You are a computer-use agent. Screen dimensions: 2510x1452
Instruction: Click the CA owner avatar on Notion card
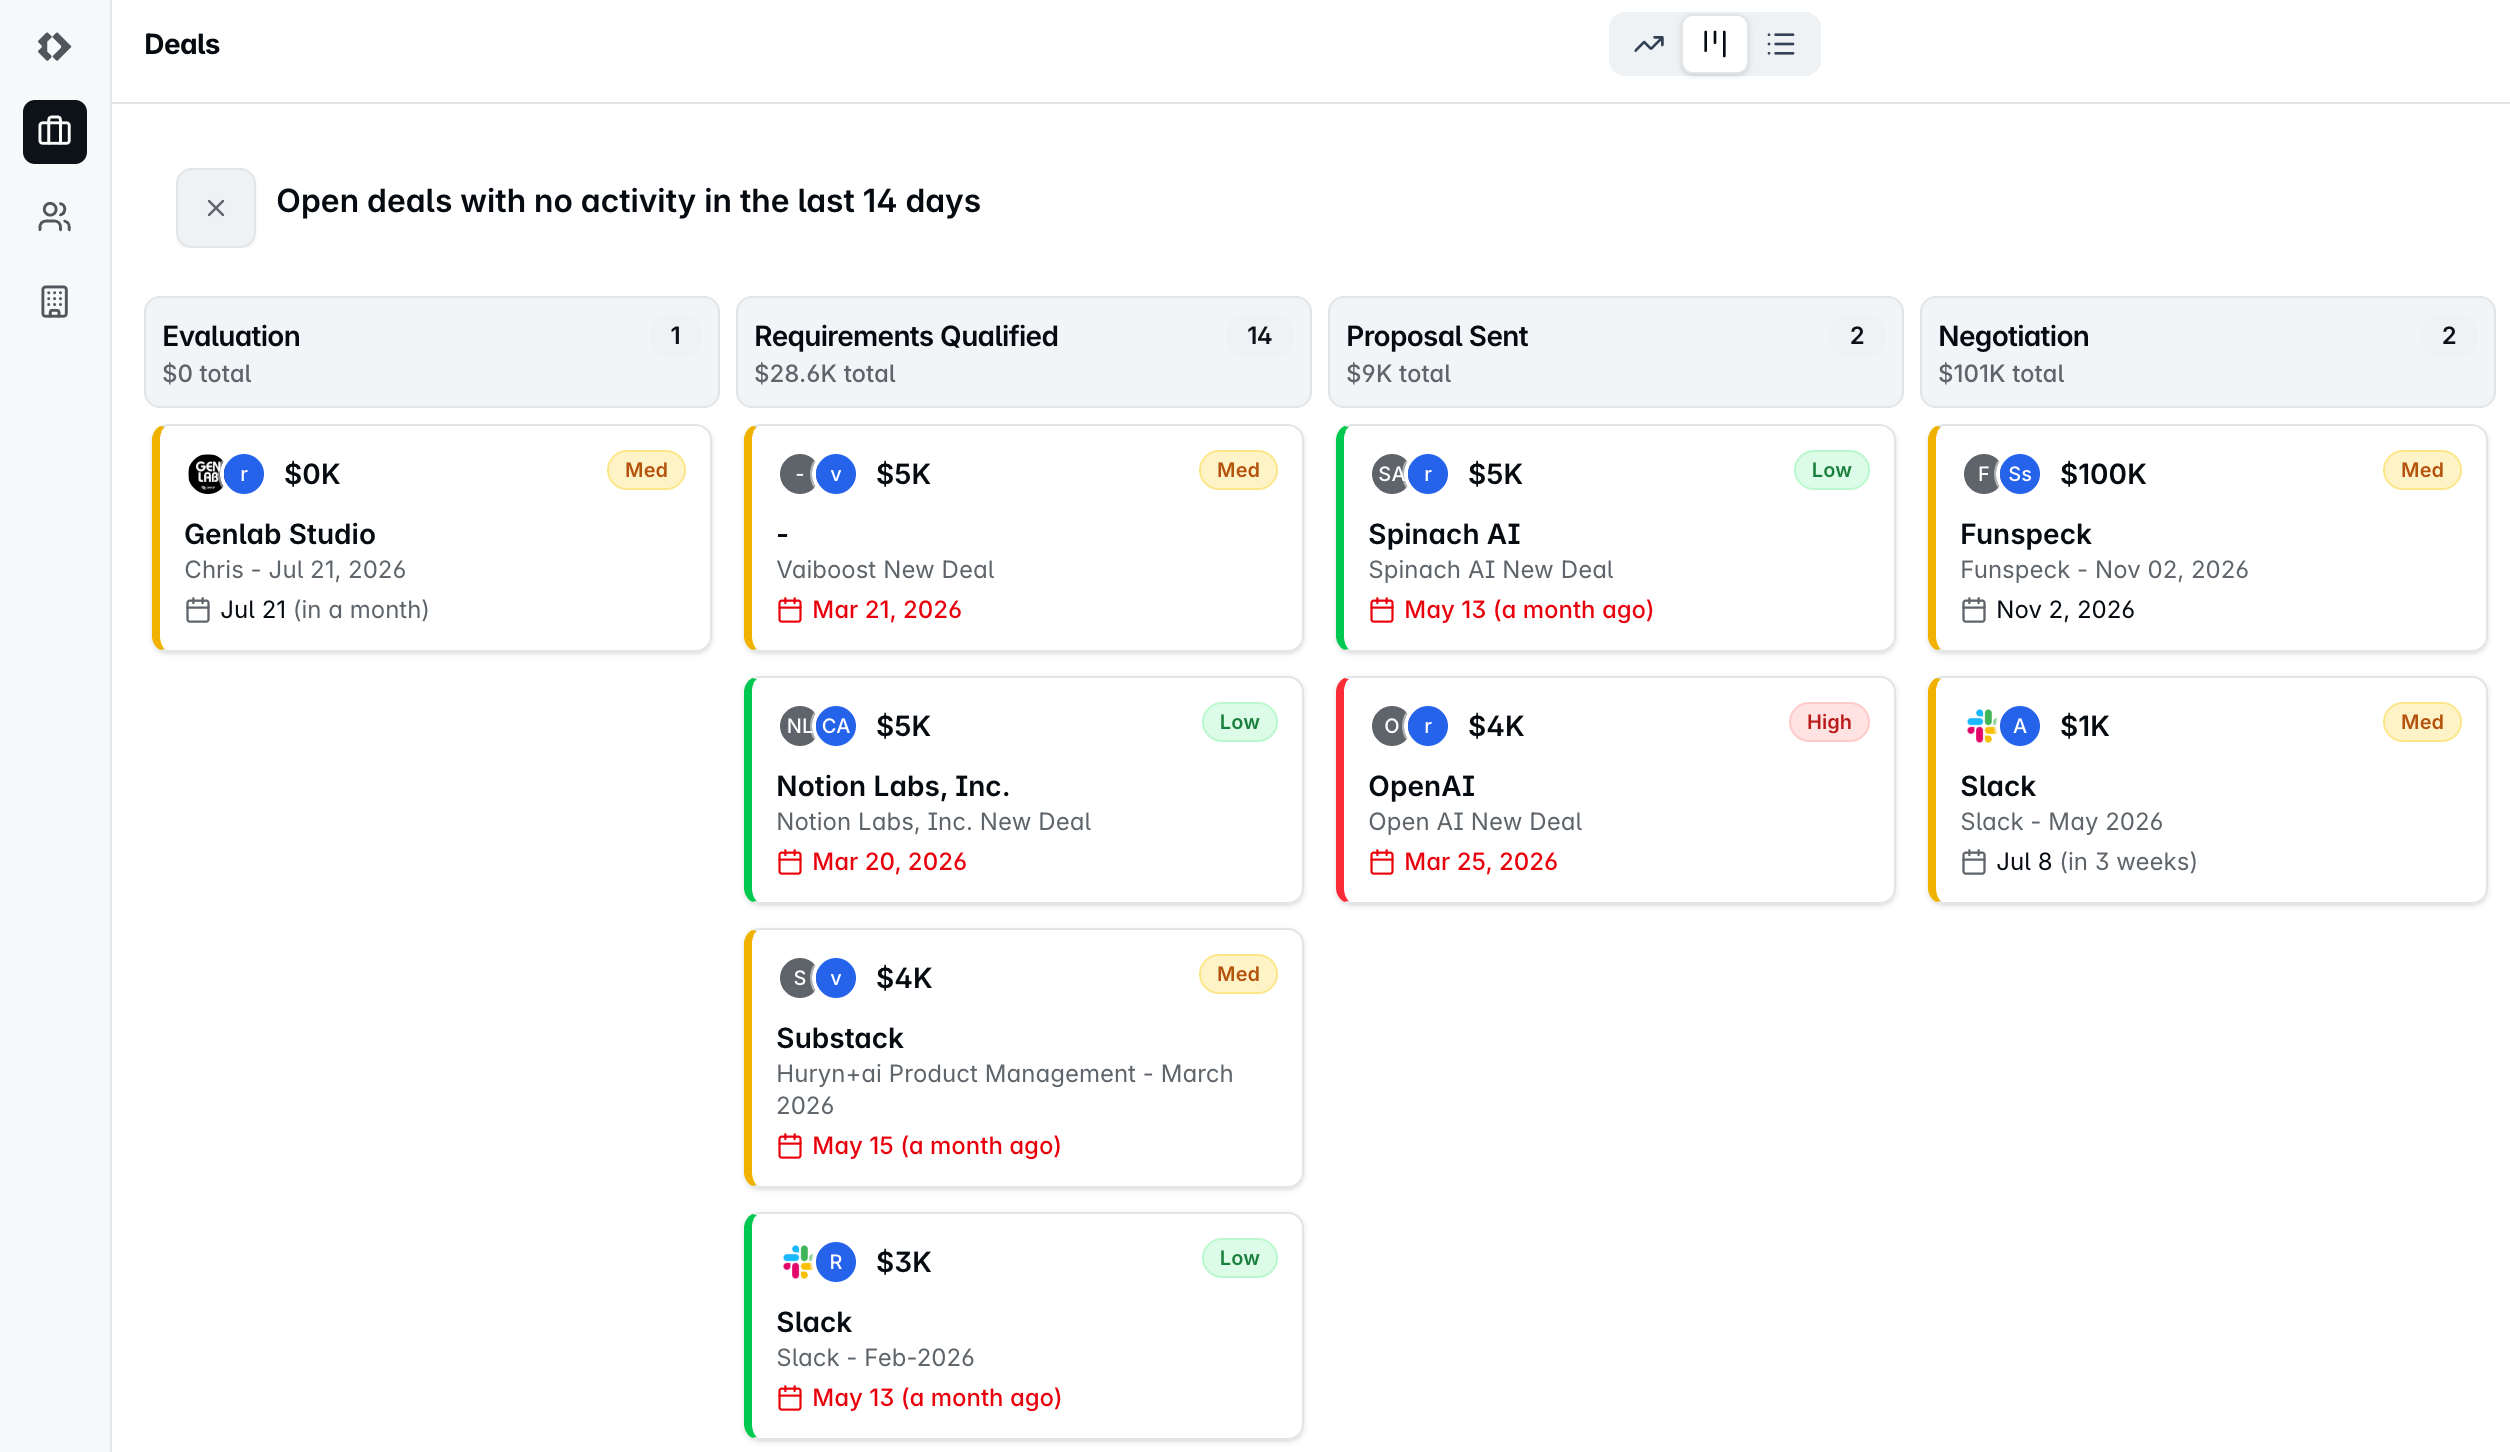[x=836, y=726]
